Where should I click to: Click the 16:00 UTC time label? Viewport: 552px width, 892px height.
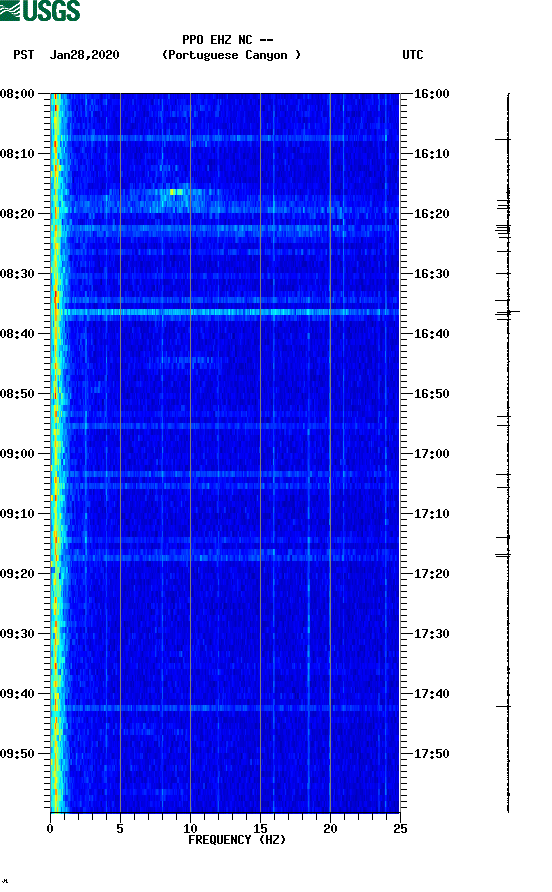point(431,94)
